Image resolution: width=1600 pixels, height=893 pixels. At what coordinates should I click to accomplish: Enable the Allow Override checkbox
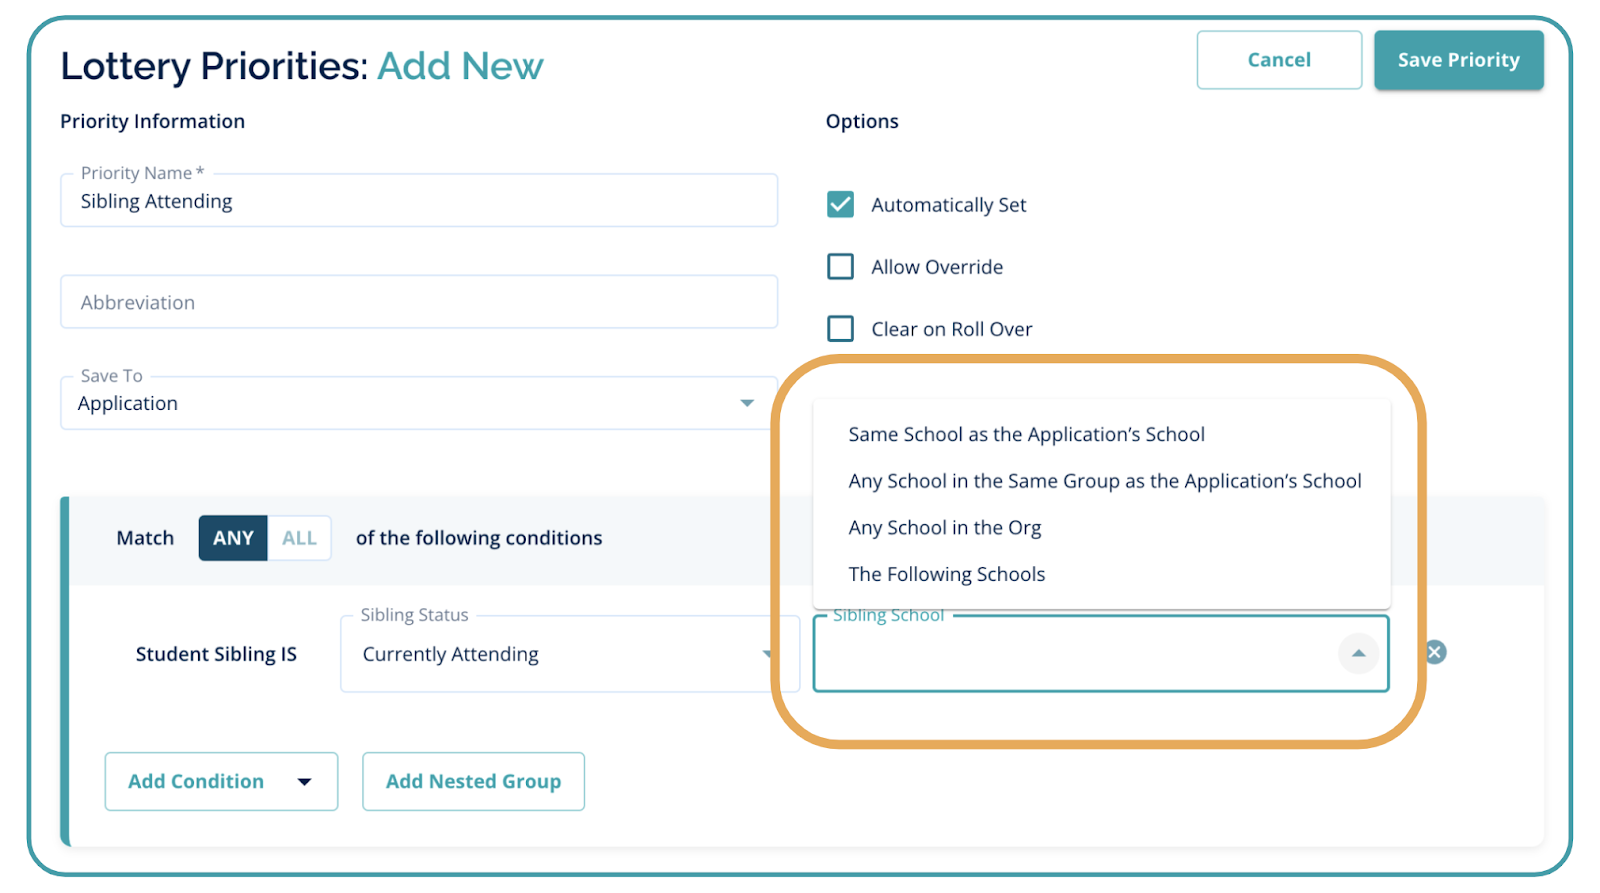point(840,267)
